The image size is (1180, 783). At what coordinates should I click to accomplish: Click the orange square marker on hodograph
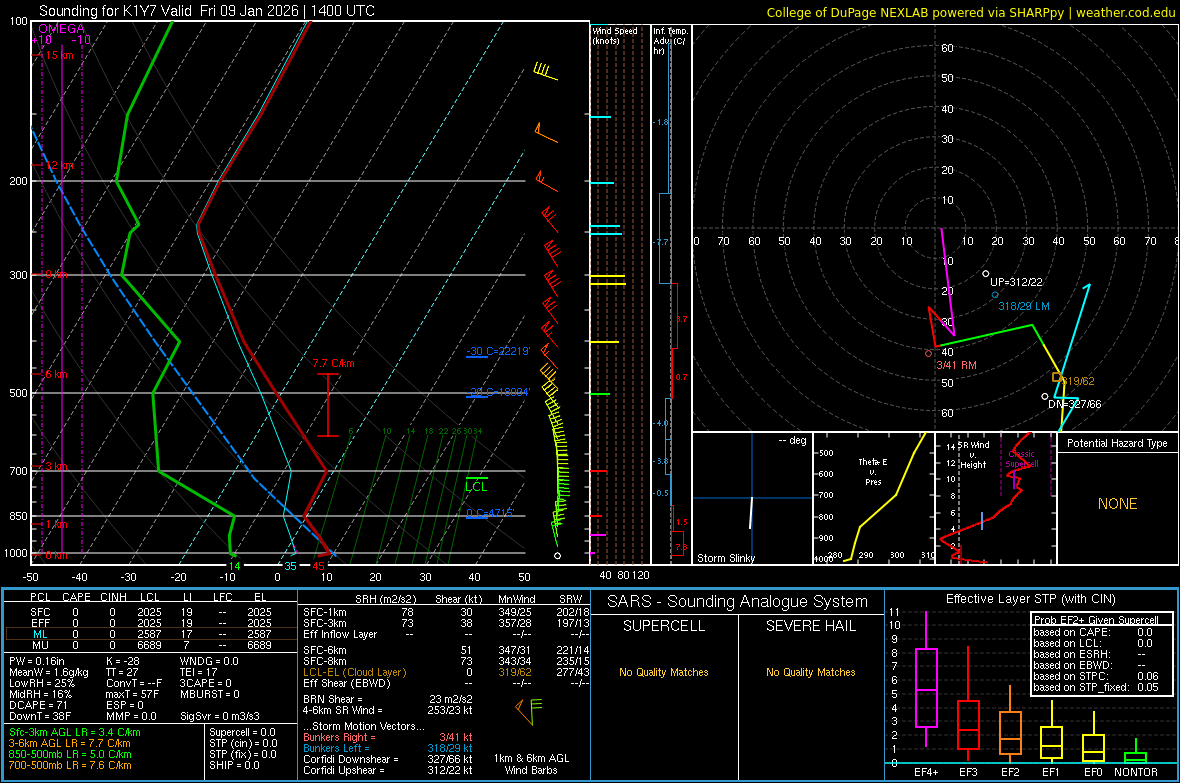point(1057,377)
